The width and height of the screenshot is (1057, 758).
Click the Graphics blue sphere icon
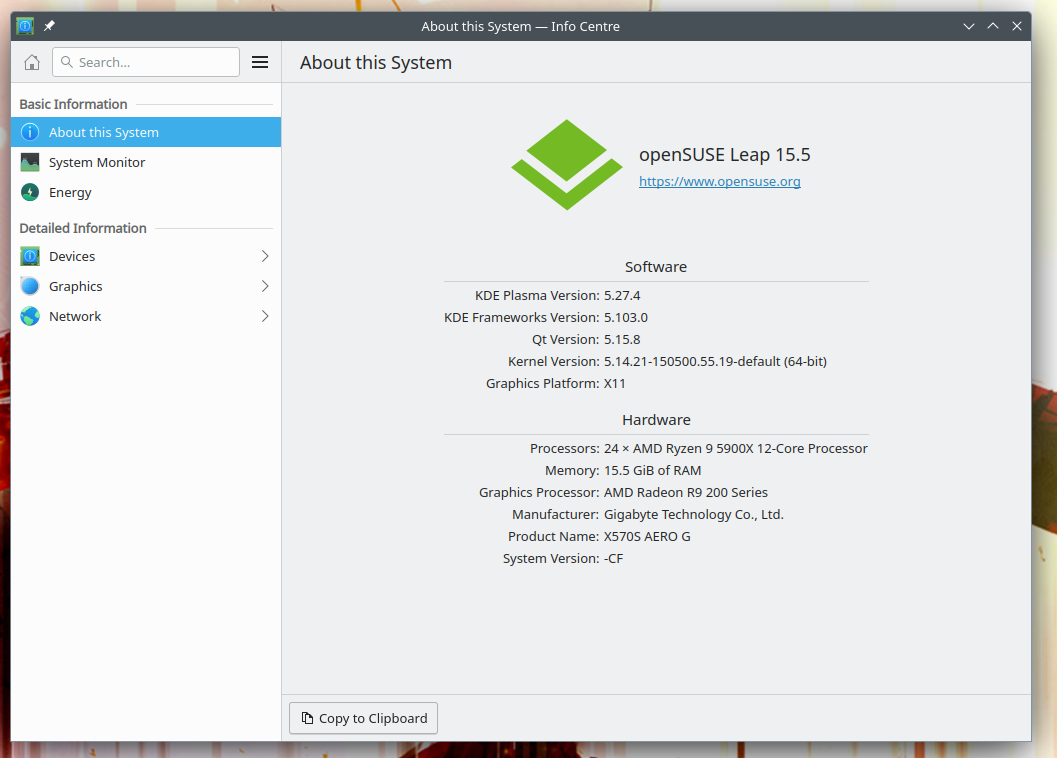click(30, 286)
